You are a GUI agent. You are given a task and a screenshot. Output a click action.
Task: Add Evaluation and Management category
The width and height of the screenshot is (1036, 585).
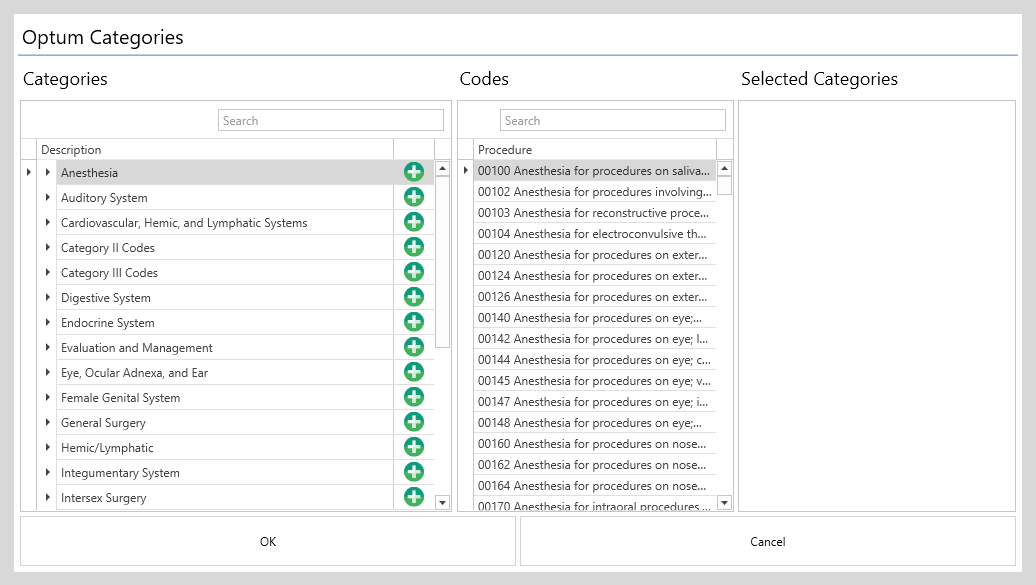click(x=414, y=347)
